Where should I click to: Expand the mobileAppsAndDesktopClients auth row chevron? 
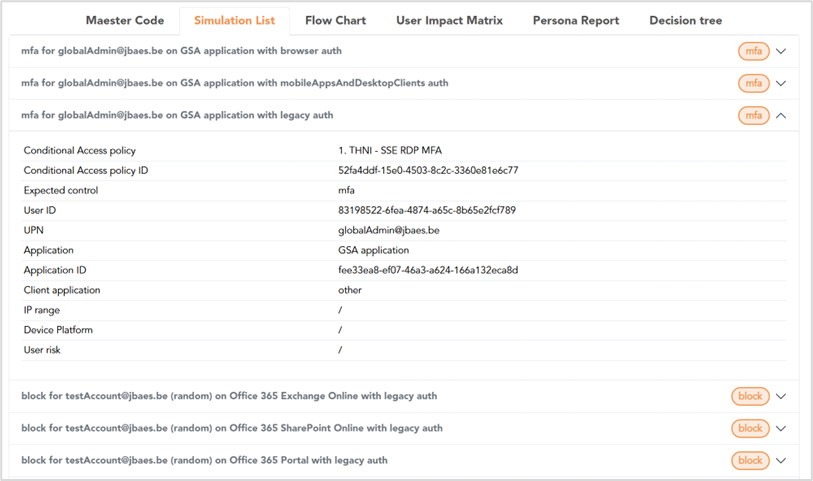[781, 83]
